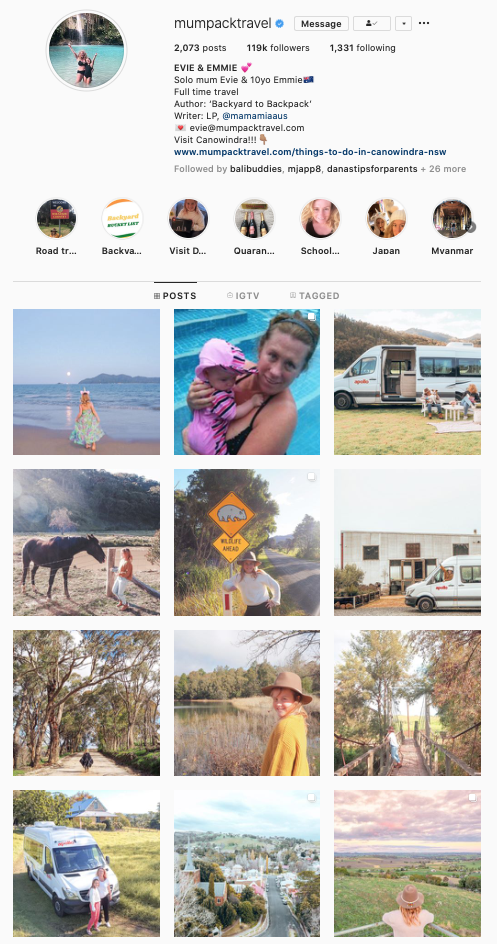Open the wombat wildlife sign post
The width and height of the screenshot is (497, 944).
click(x=247, y=542)
